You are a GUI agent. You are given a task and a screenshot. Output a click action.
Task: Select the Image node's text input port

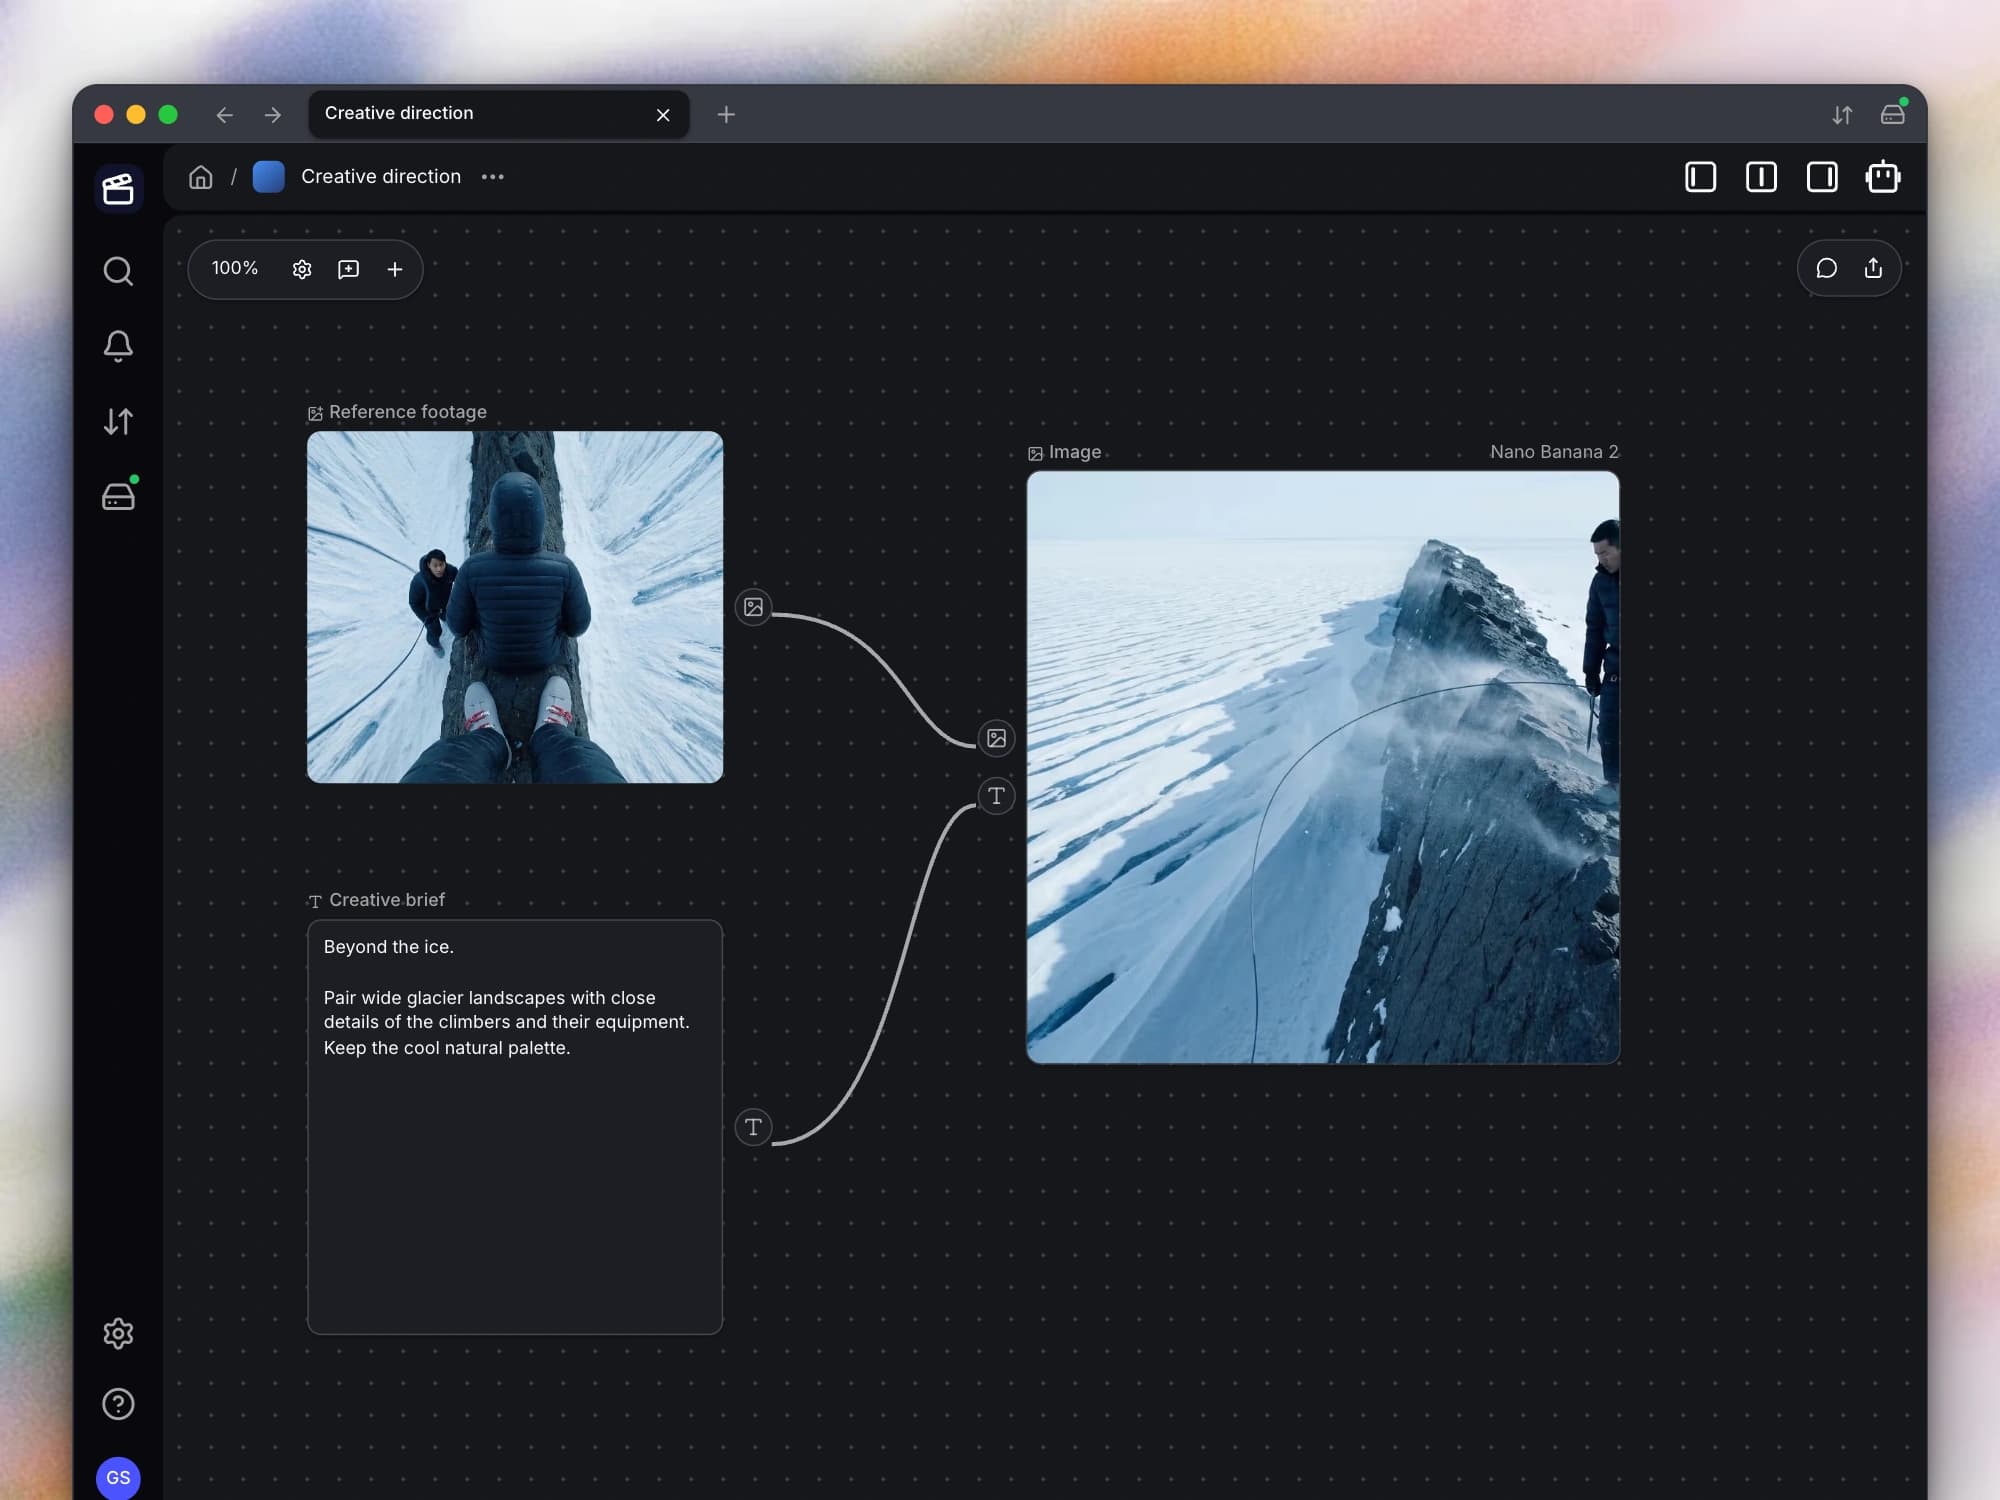click(x=996, y=796)
